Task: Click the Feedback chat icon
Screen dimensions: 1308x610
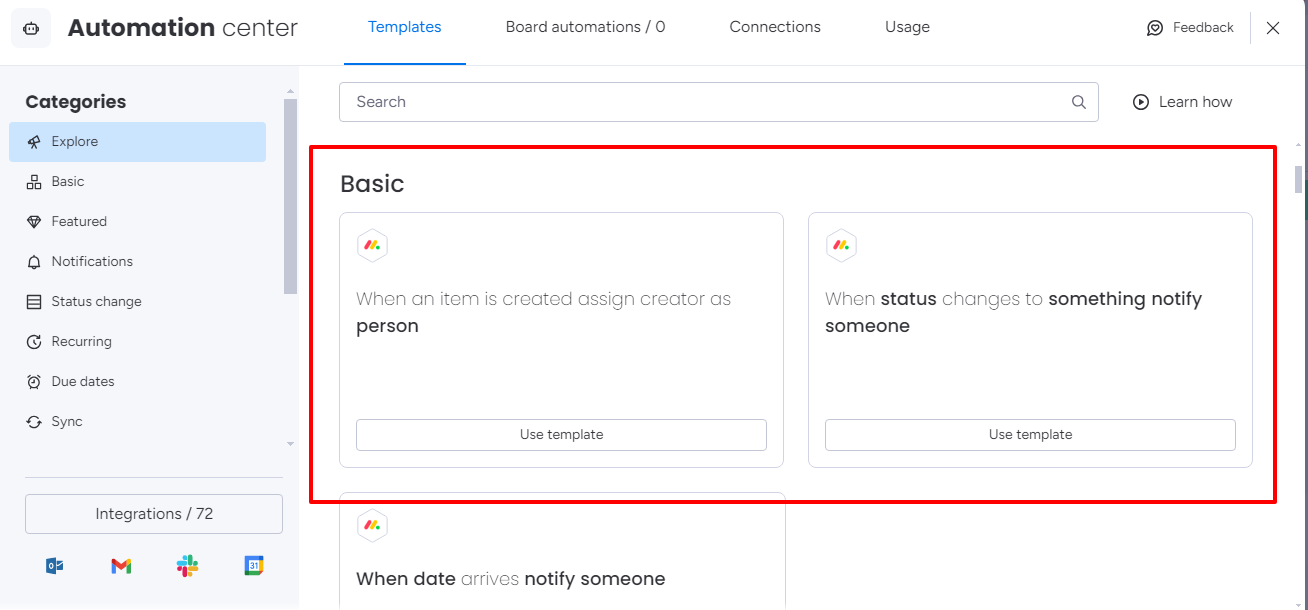Action: (x=1155, y=28)
